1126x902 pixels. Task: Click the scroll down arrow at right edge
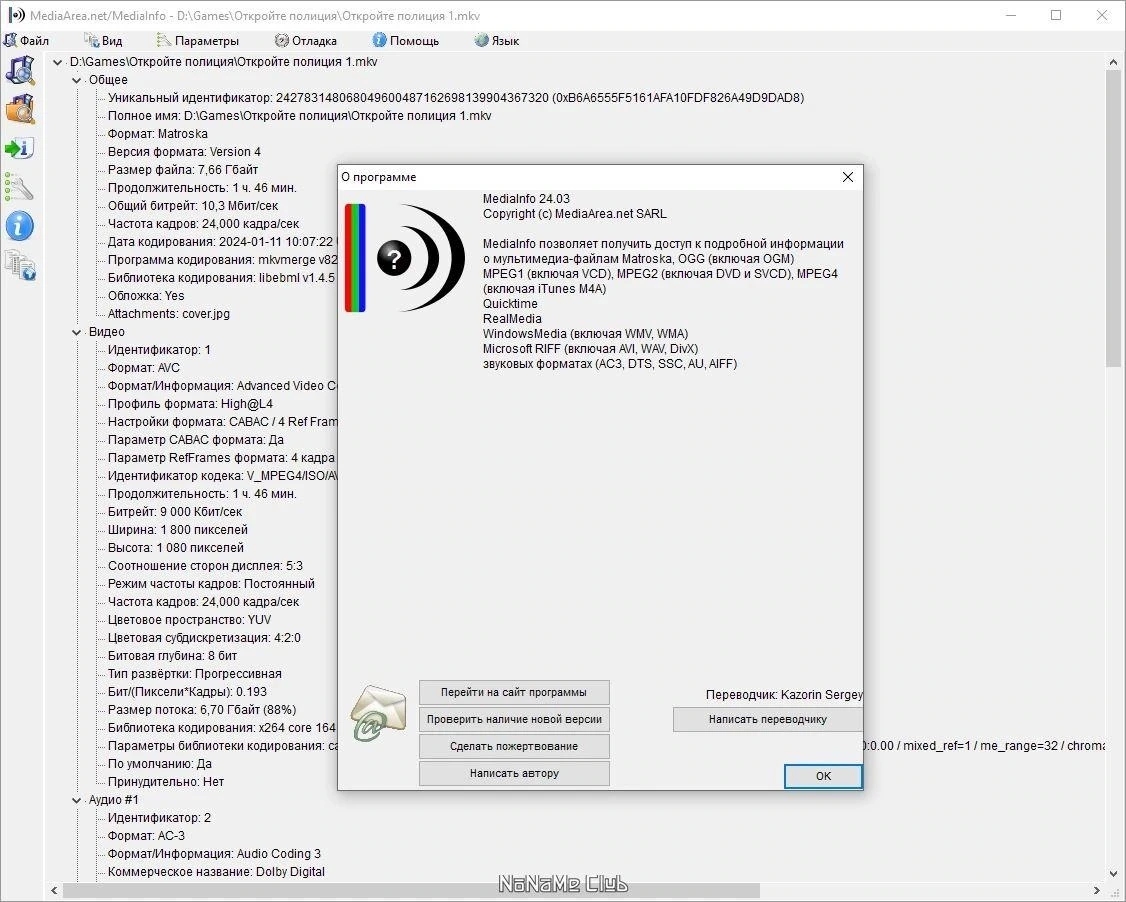pyautogui.click(x=1113, y=873)
